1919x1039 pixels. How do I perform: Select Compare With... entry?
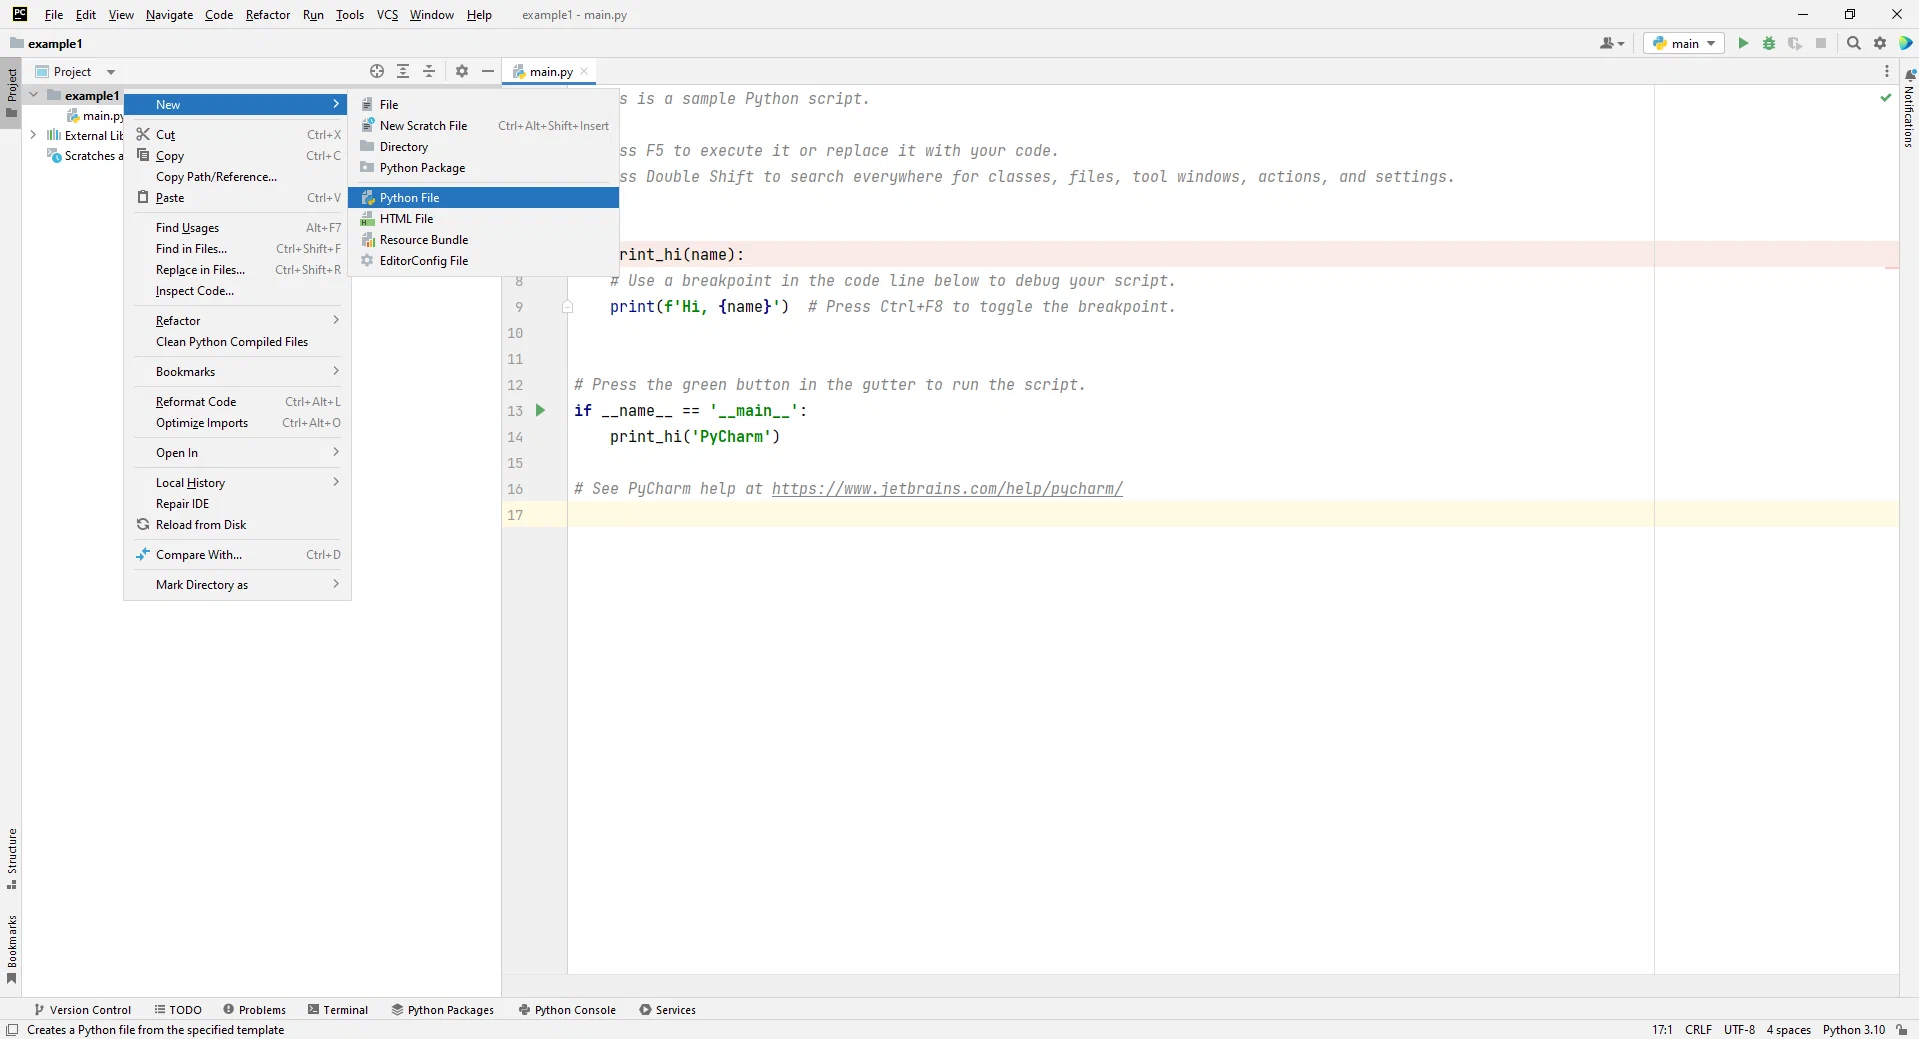coord(238,555)
